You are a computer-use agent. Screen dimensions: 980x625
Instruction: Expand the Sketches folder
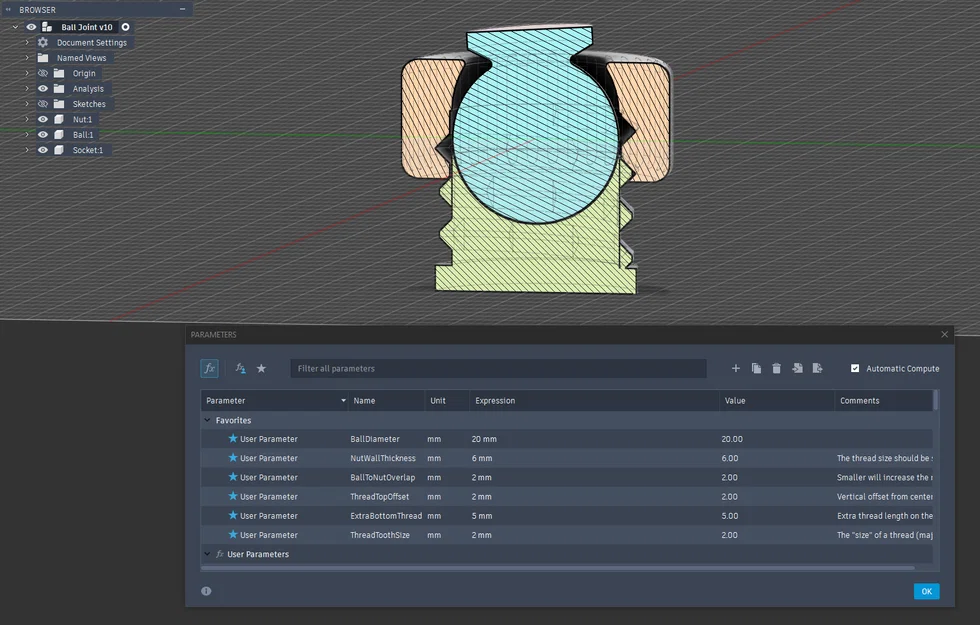tap(27, 104)
